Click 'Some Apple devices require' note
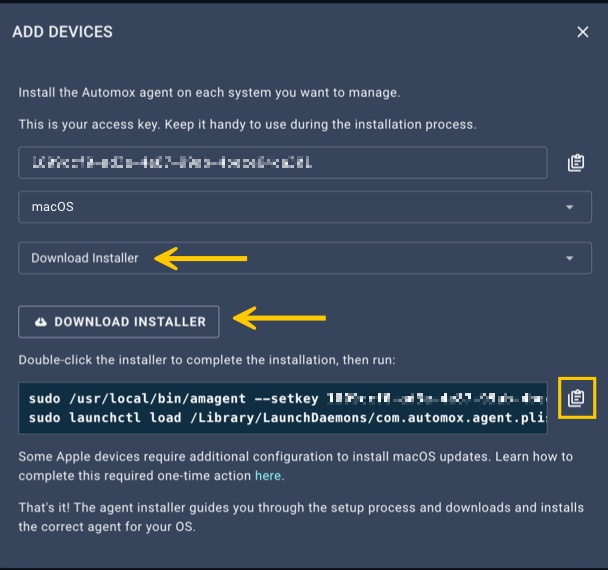Screen dimensions: 608x570 (x=296, y=466)
